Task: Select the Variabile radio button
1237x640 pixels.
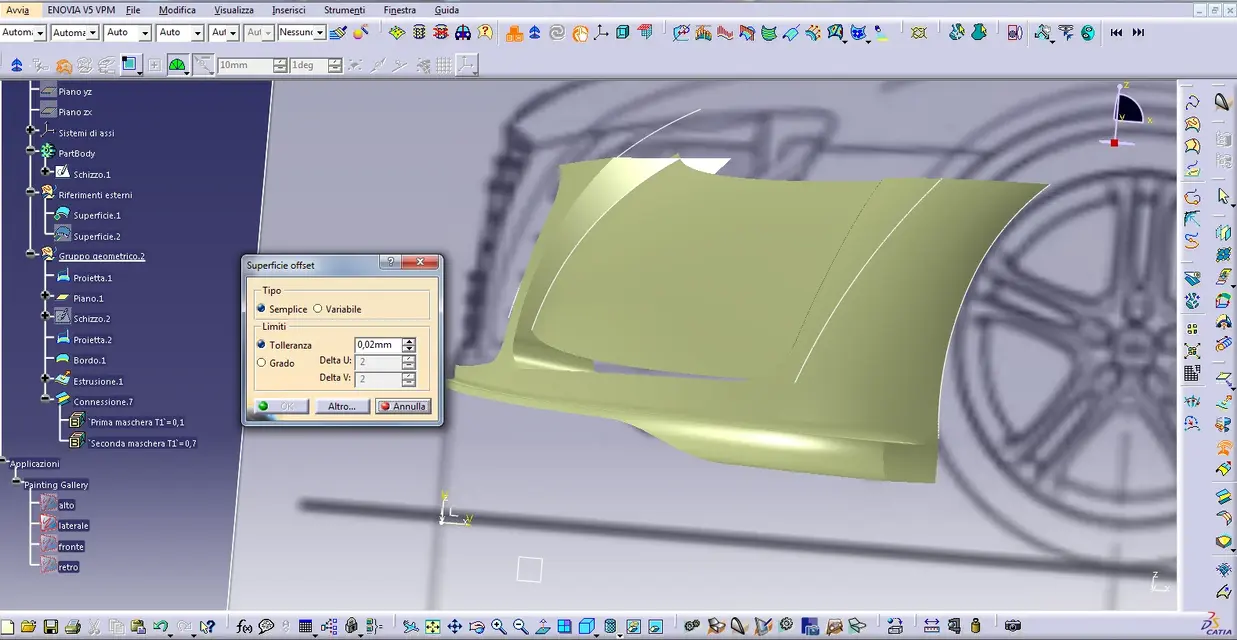Action: (318, 309)
